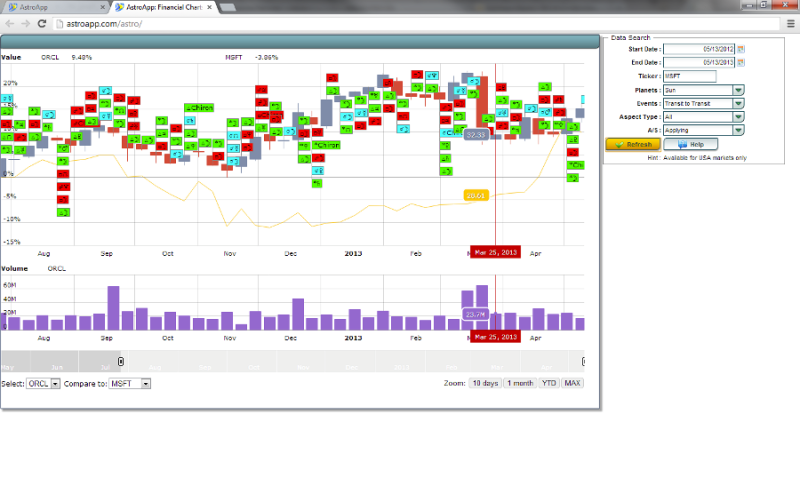The width and height of the screenshot is (800, 478).
Task: Open the new tab button
Action: pos(228,7)
